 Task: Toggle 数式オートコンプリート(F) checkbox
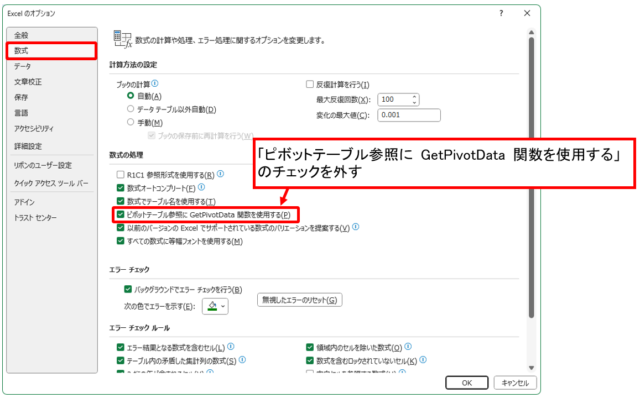point(120,188)
